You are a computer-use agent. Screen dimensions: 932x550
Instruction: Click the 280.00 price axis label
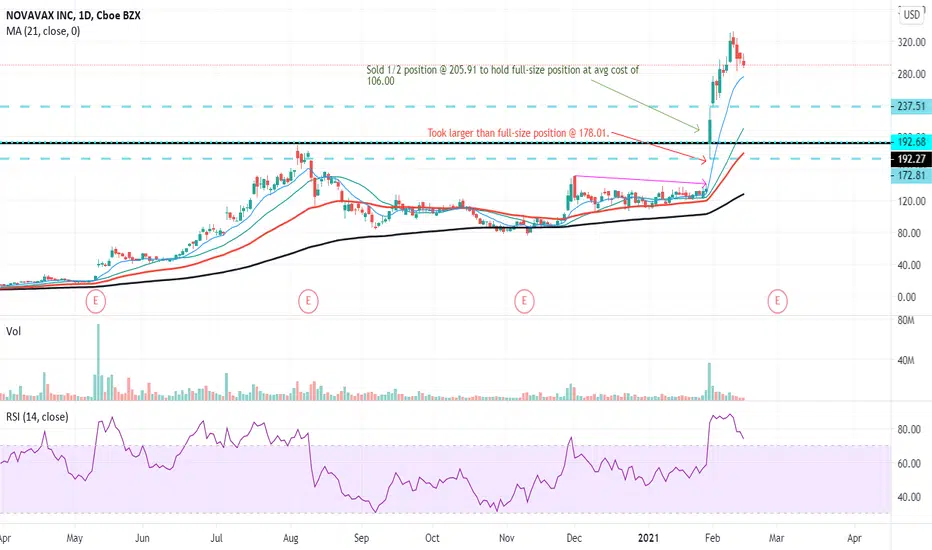click(912, 74)
